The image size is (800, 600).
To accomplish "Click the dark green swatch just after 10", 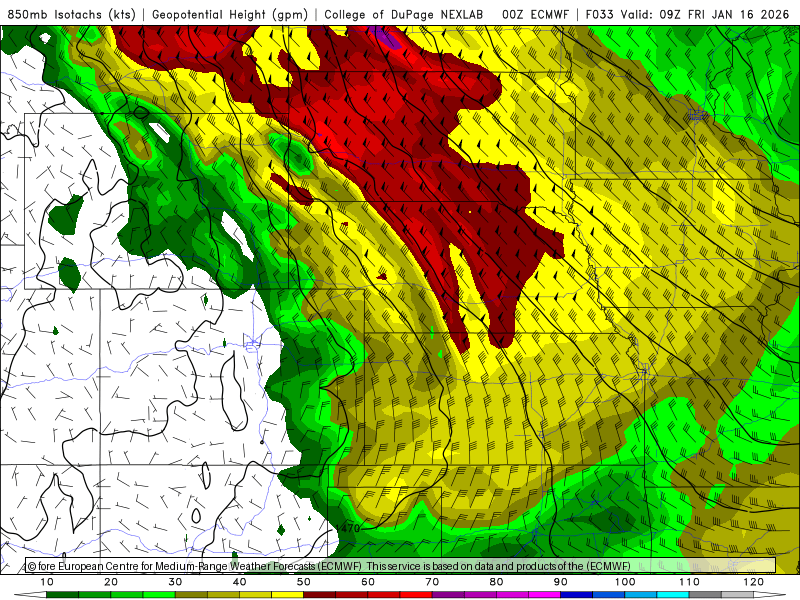I will pos(62,595).
